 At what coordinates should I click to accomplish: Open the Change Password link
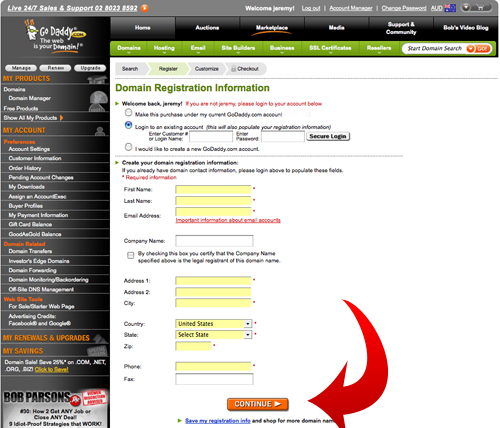[x=404, y=8]
